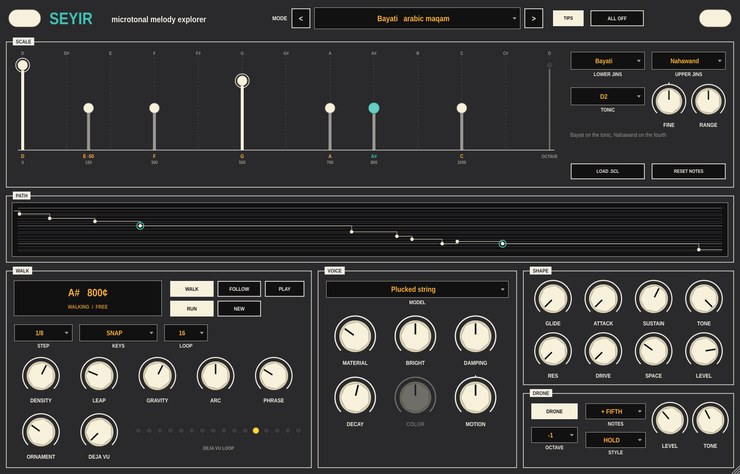Click the Res knob
740x474 pixels.
click(553, 351)
